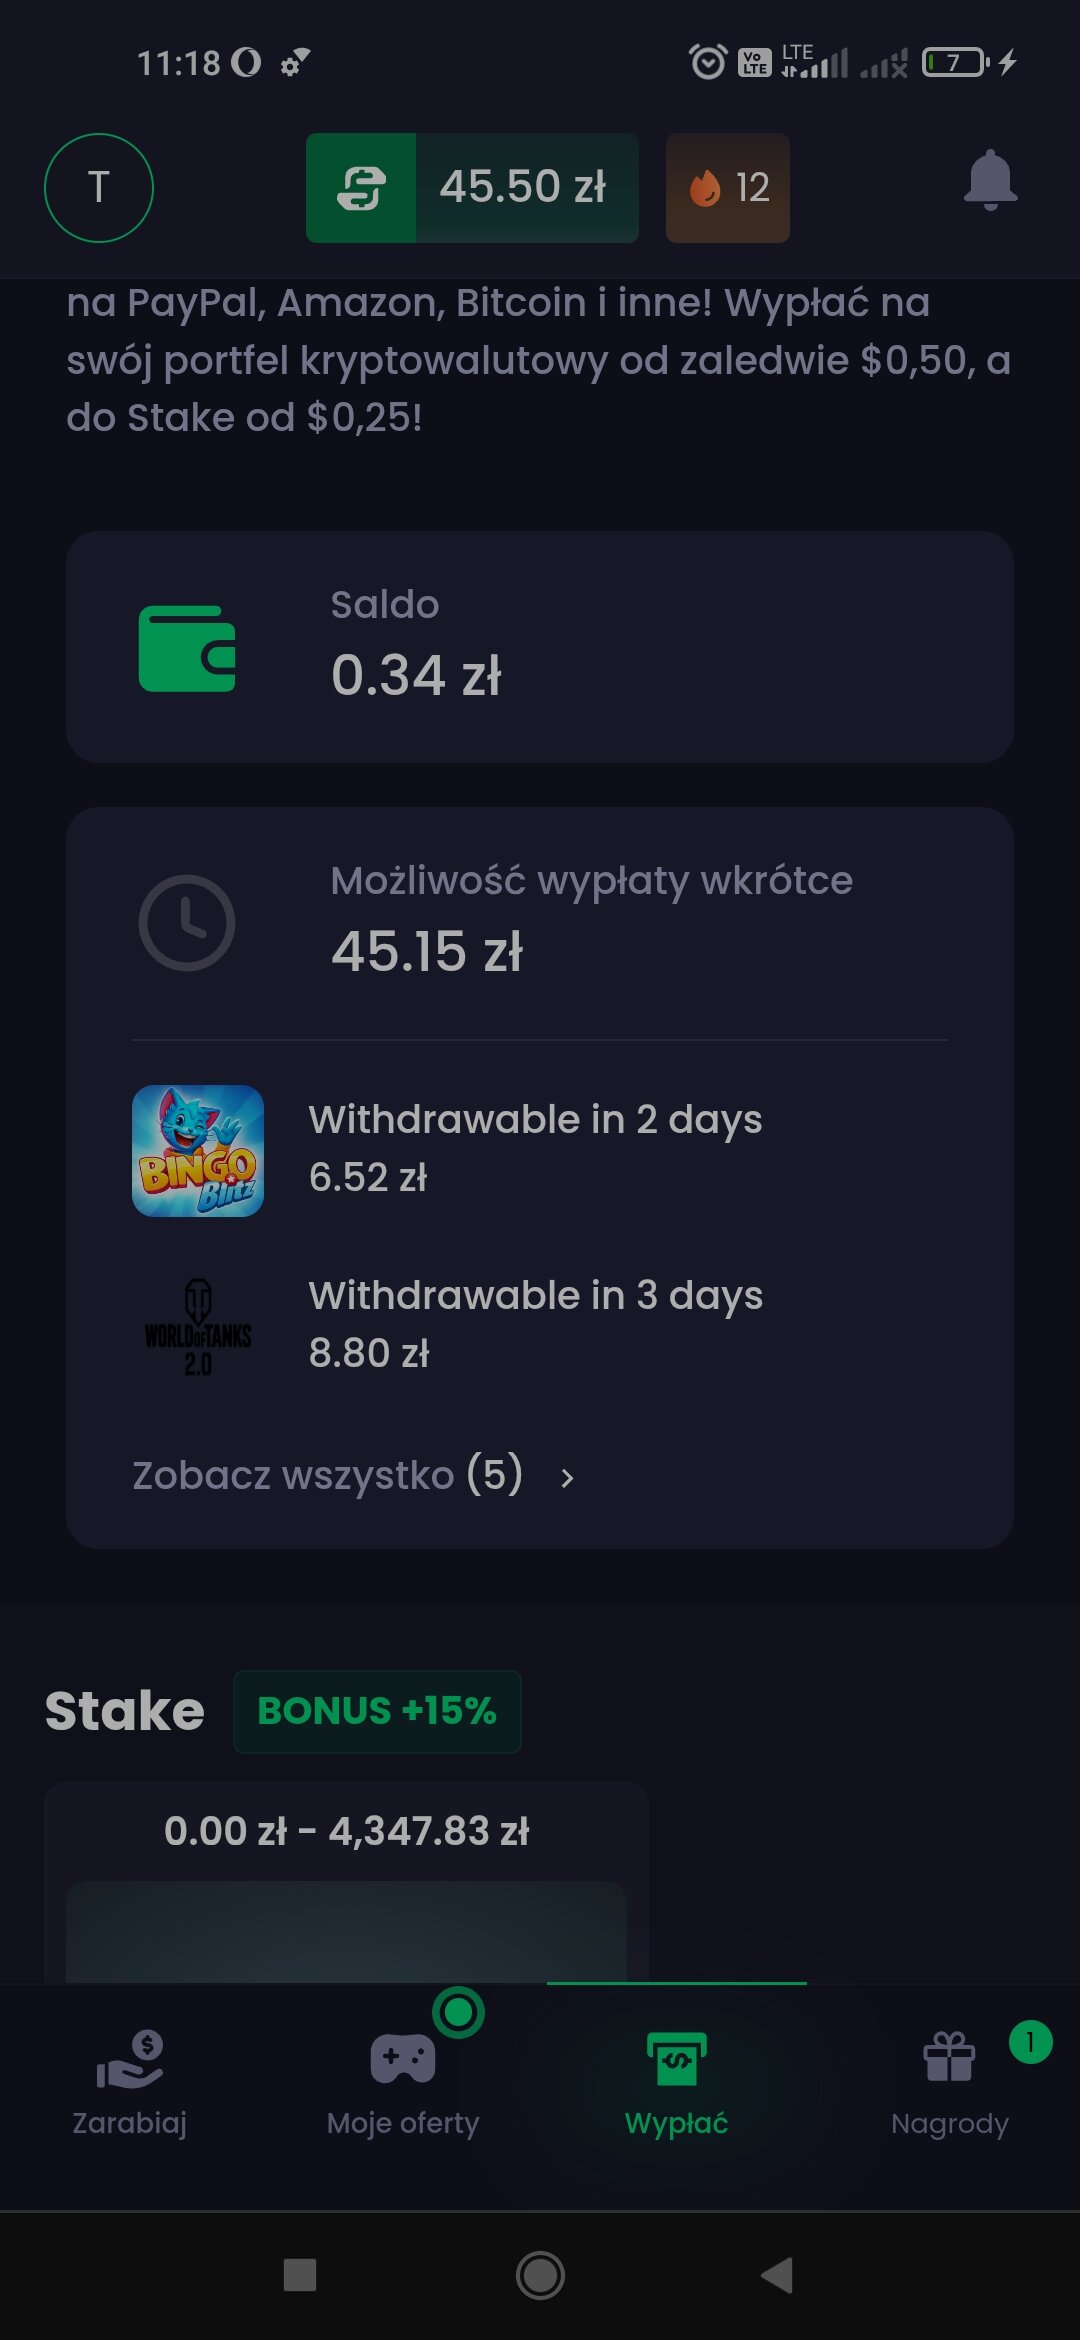The height and width of the screenshot is (2340, 1080).
Task: Tap the green currency exchange icon
Action: click(361, 188)
